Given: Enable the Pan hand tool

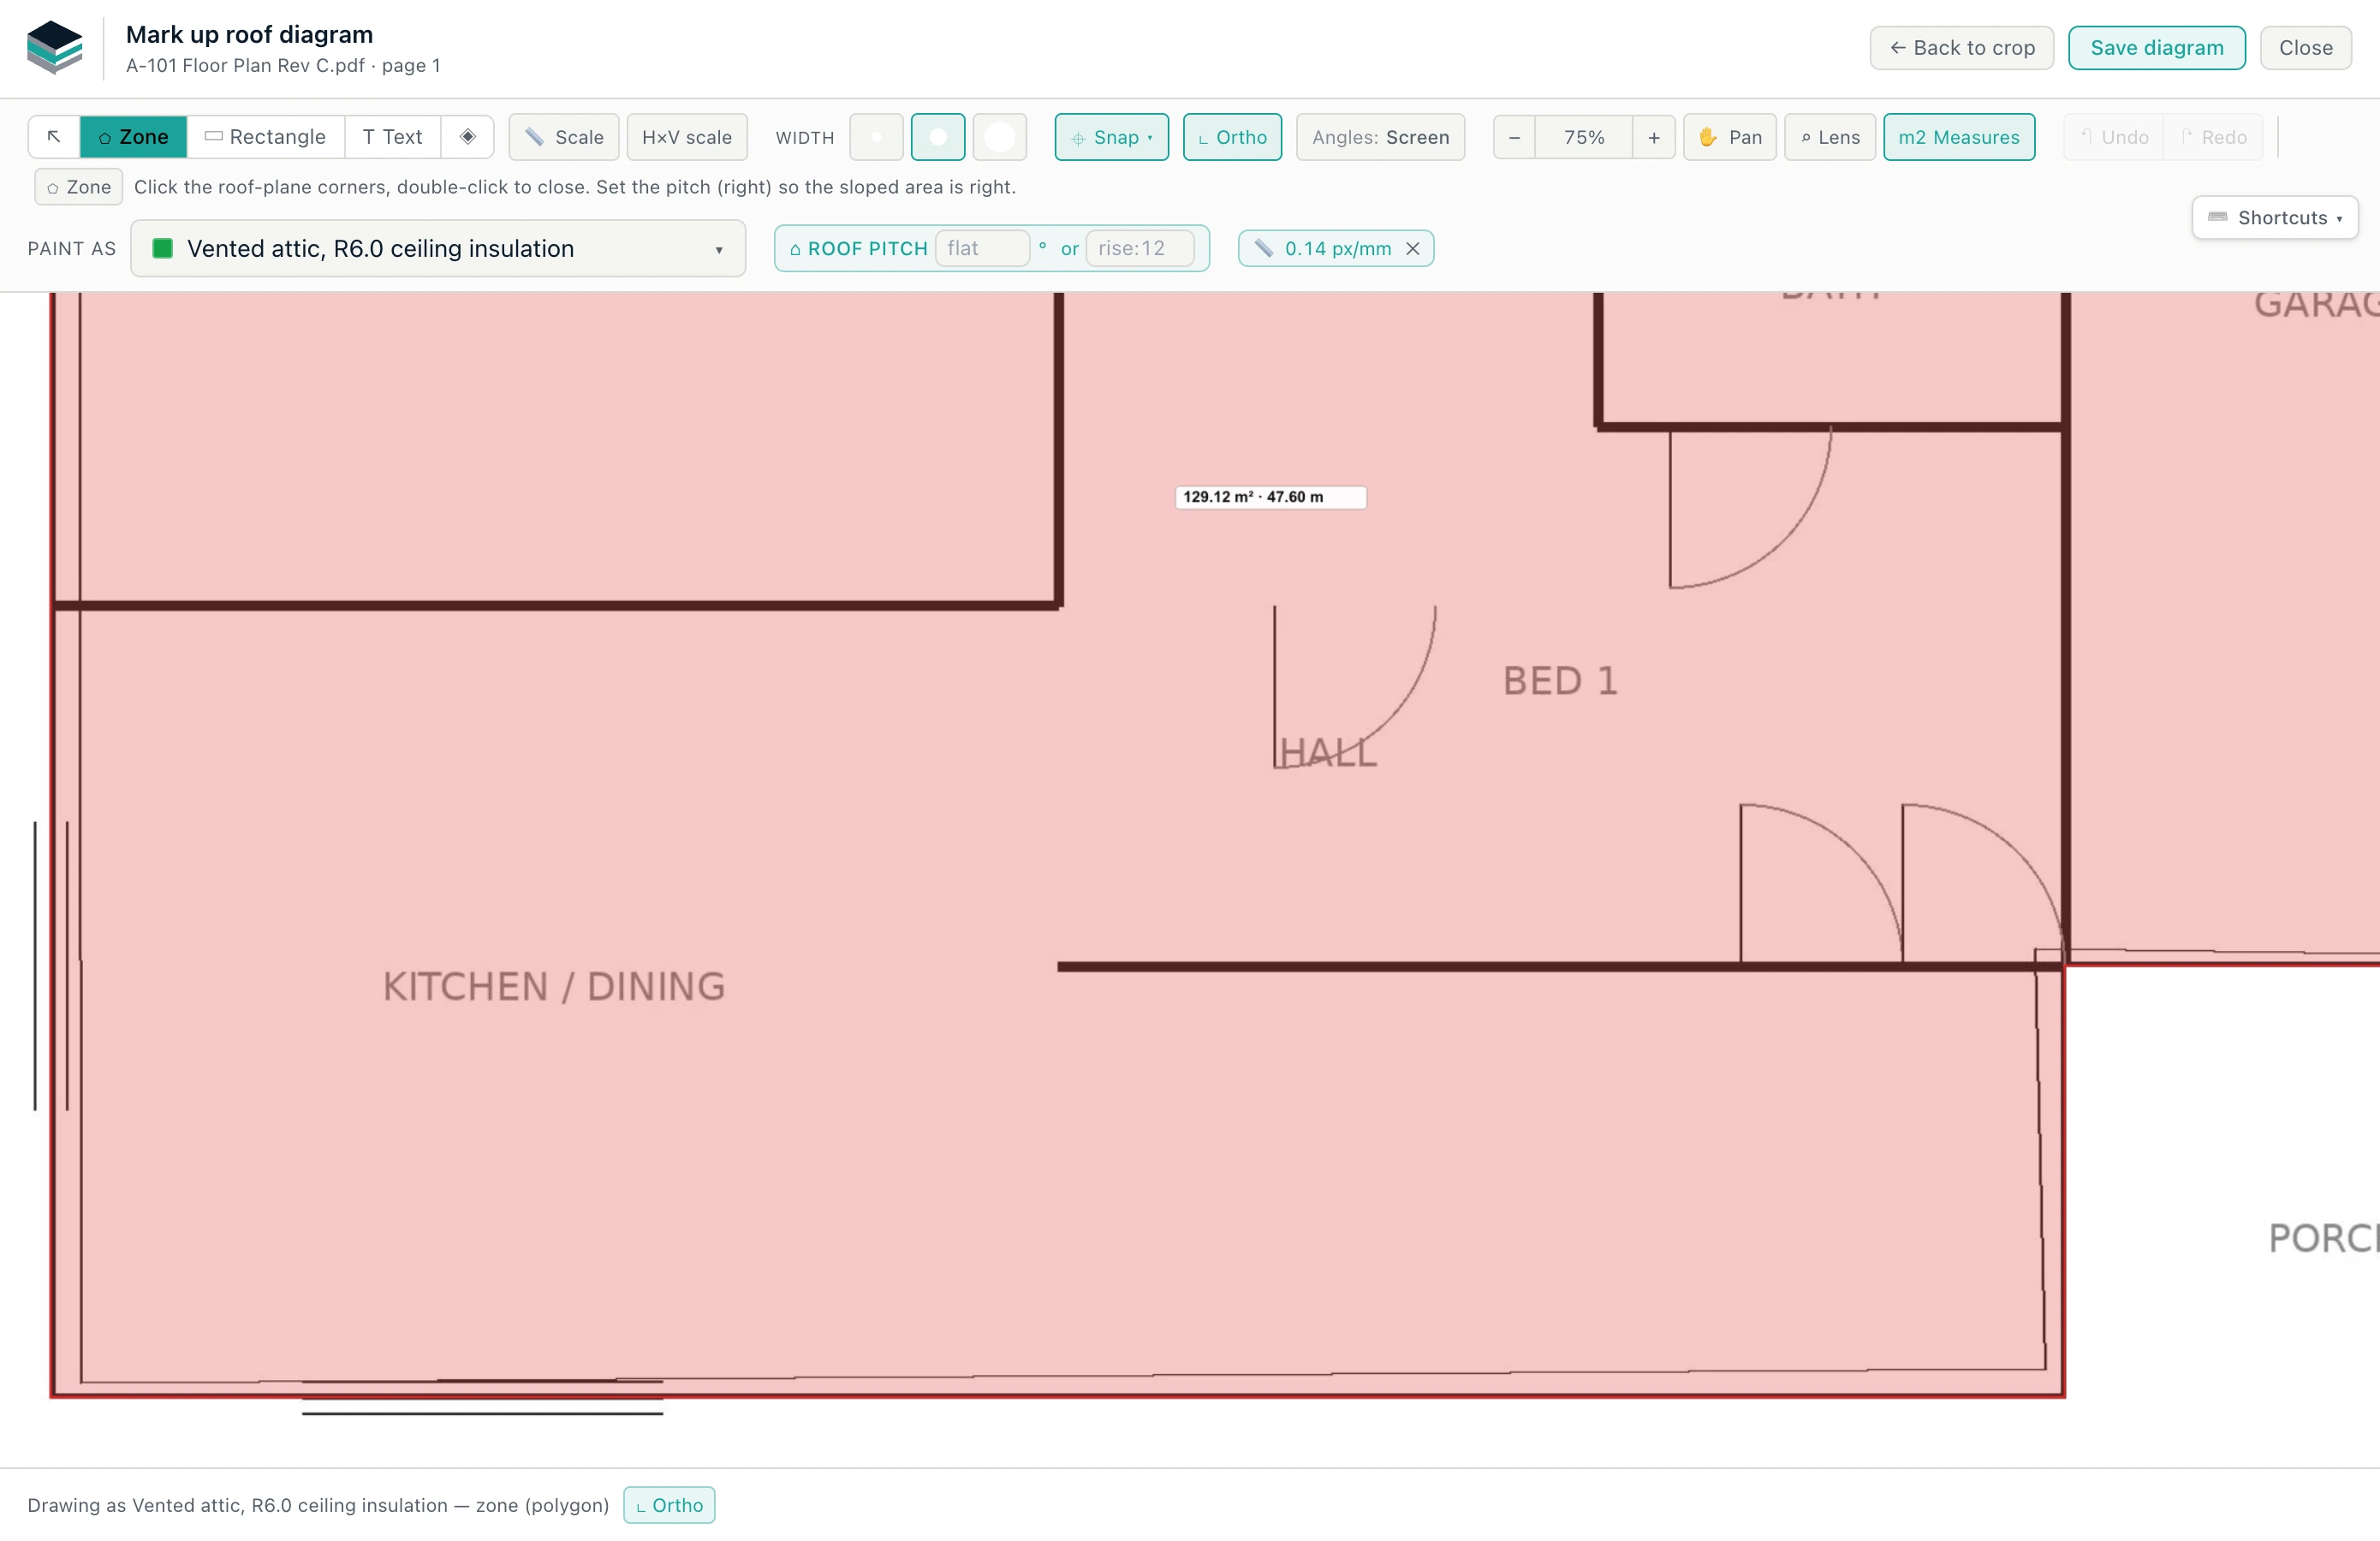Looking at the screenshot, I should click(x=1730, y=137).
